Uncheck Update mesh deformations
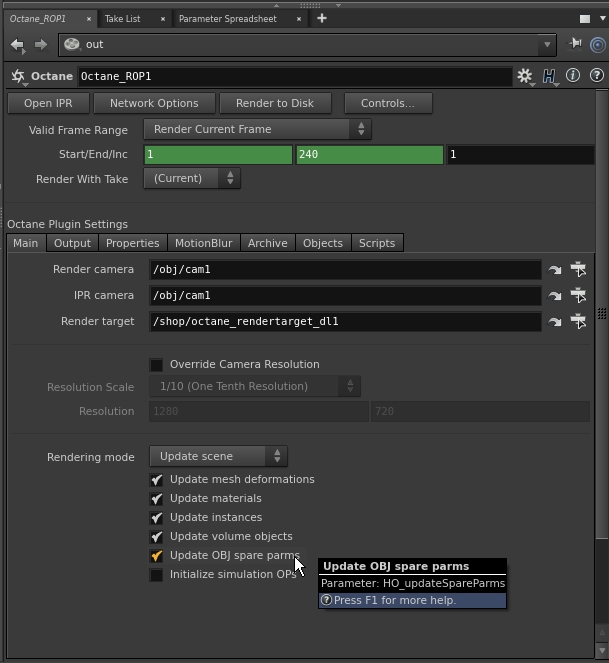Viewport: 609px width, 663px height. click(x=156, y=480)
